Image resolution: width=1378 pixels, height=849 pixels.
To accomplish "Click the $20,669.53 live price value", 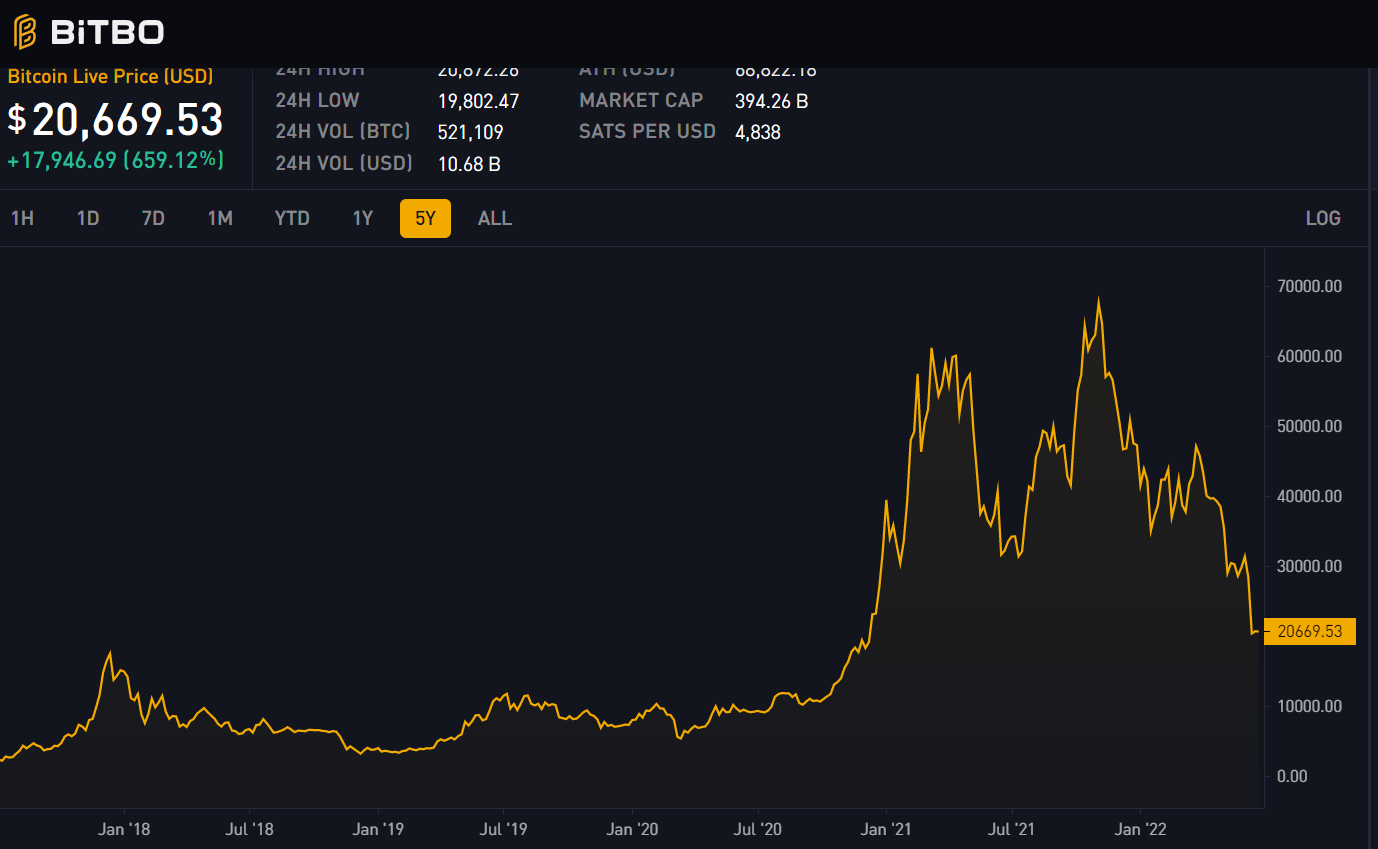I will point(115,119).
